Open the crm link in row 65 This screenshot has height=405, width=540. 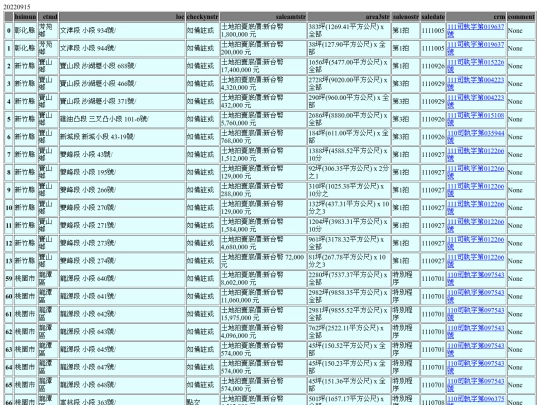click(x=476, y=385)
